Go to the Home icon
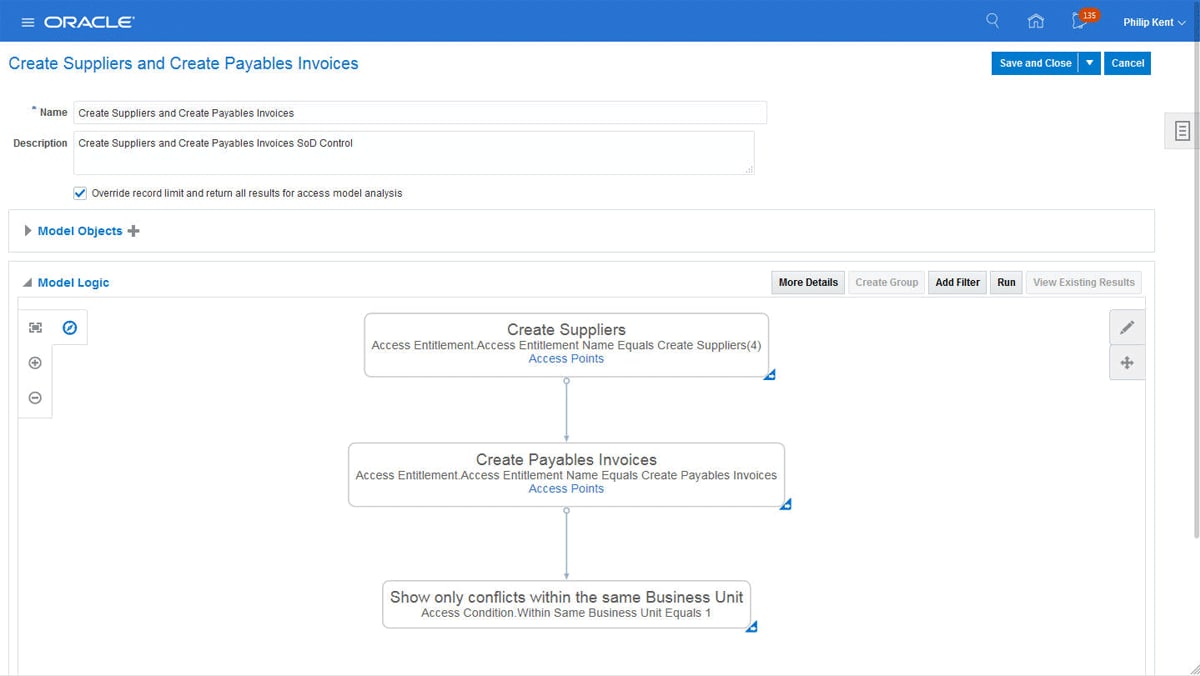 pos(1036,21)
